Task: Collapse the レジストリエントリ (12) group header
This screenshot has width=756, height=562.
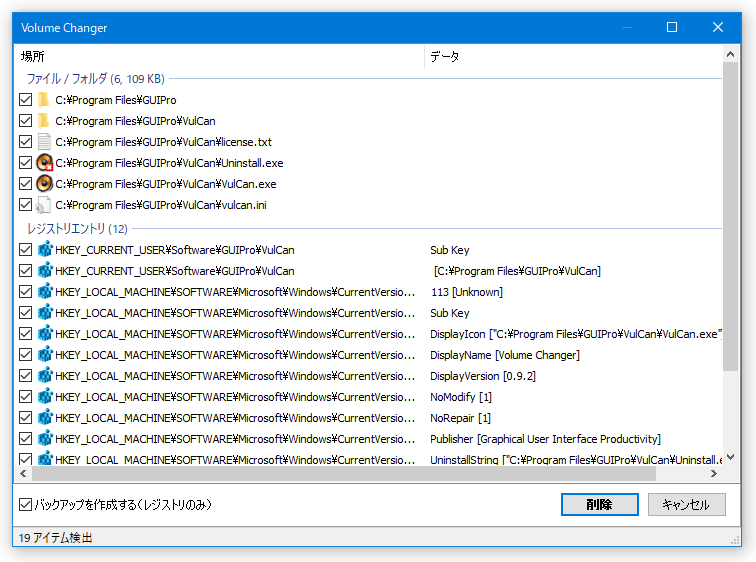Action: pyautogui.click(x=77, y=228)
